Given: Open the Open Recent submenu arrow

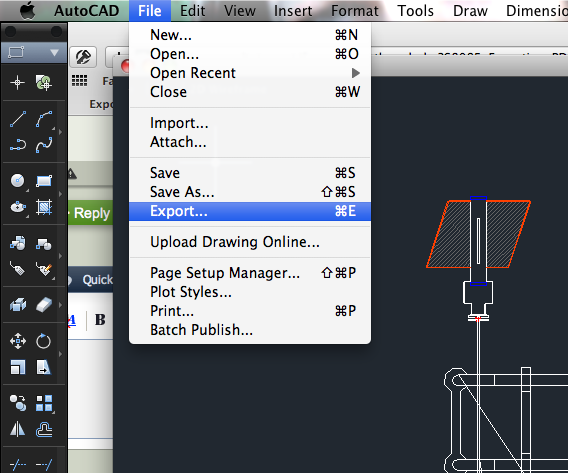Looking at the screenshot, I should pos(355,73).
